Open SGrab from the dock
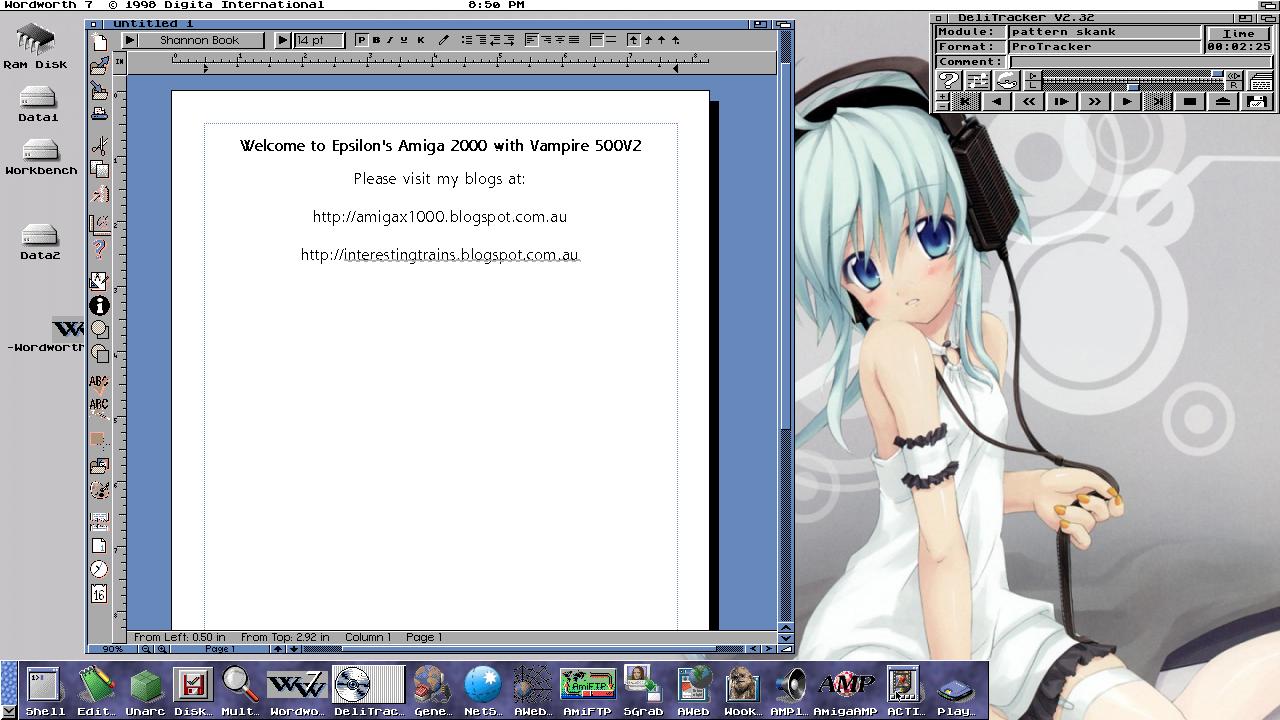 pyautogui.click(x=643, y=691)
